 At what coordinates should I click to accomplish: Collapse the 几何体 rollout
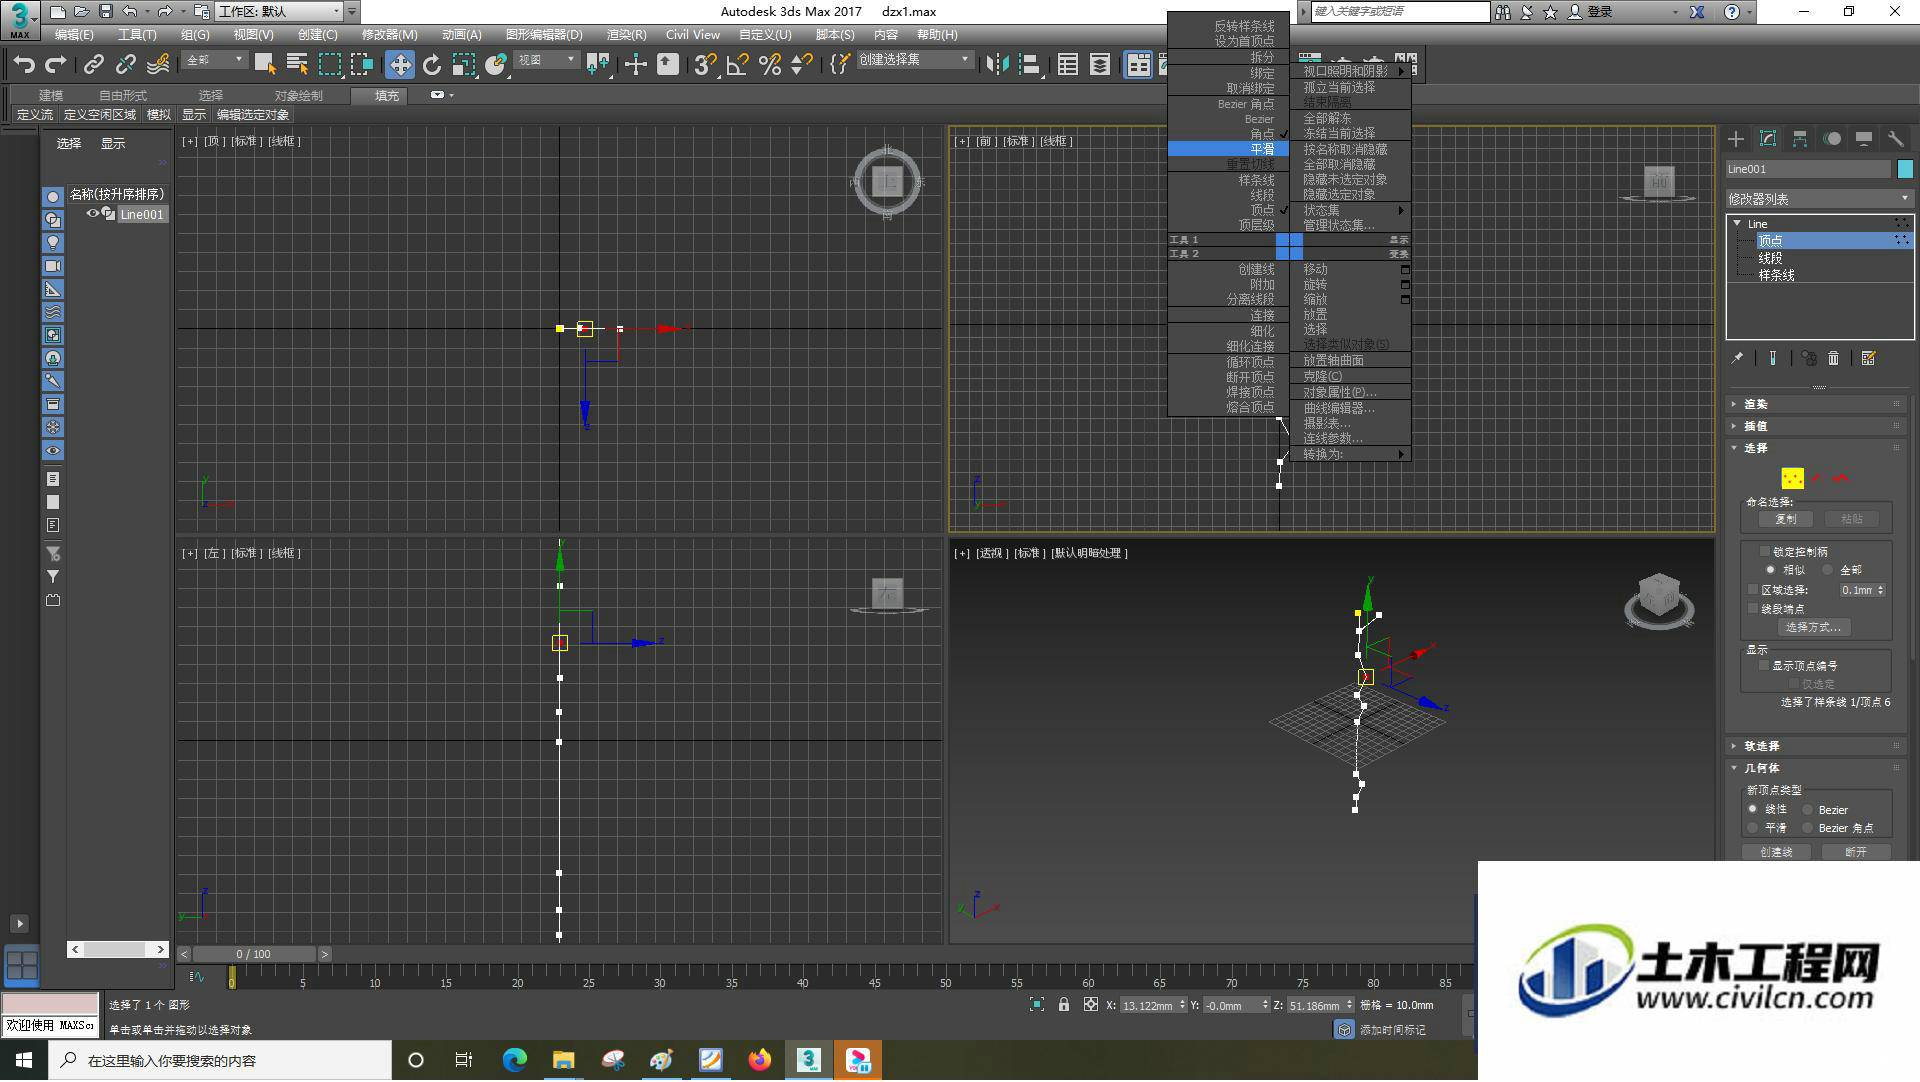point(1818,768)
